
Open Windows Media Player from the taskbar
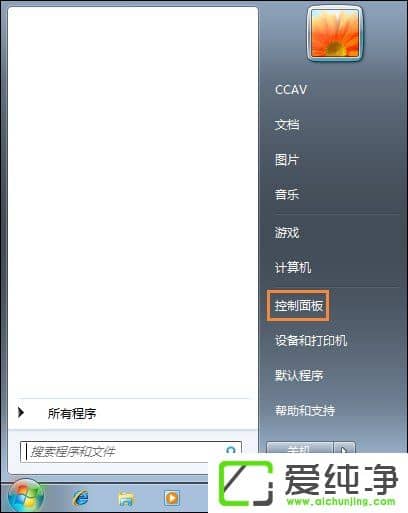click(x=172, y=498)
